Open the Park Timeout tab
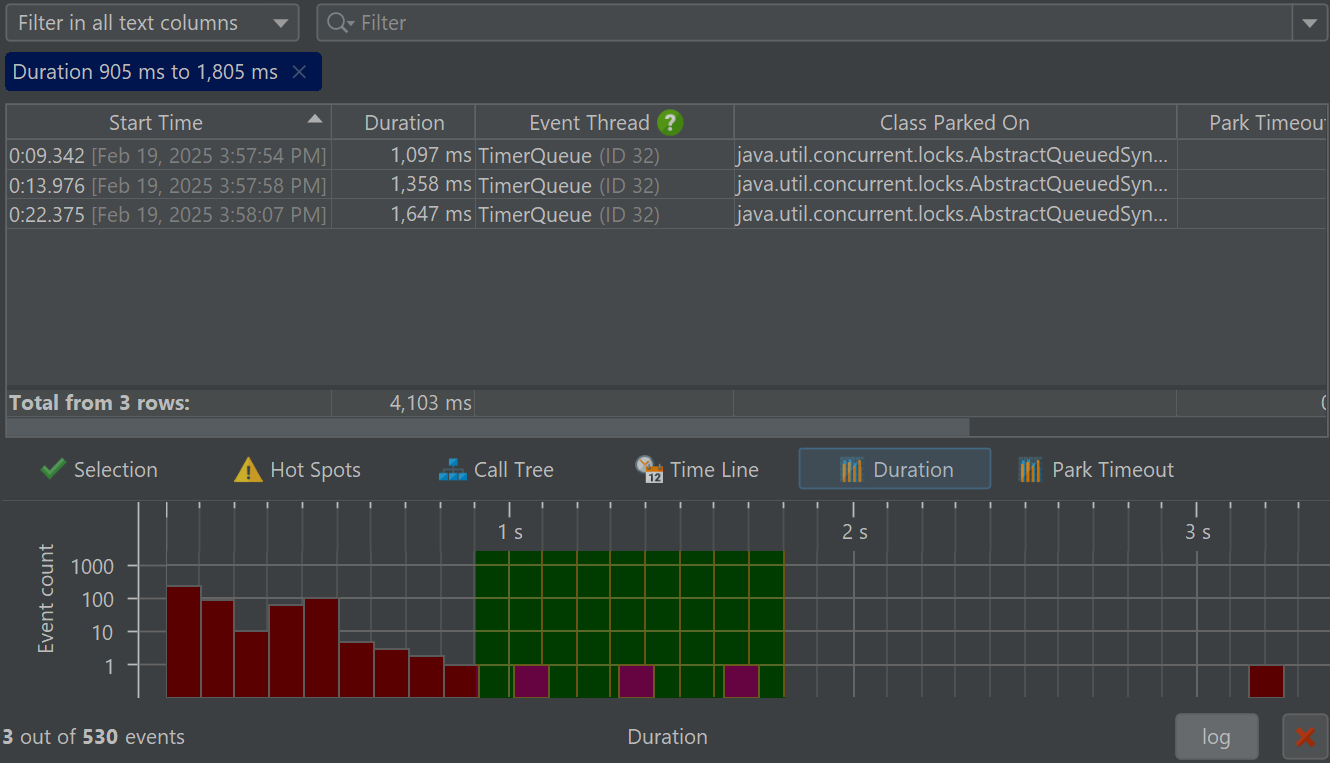1330x763 pixels. coord(1096,470)
